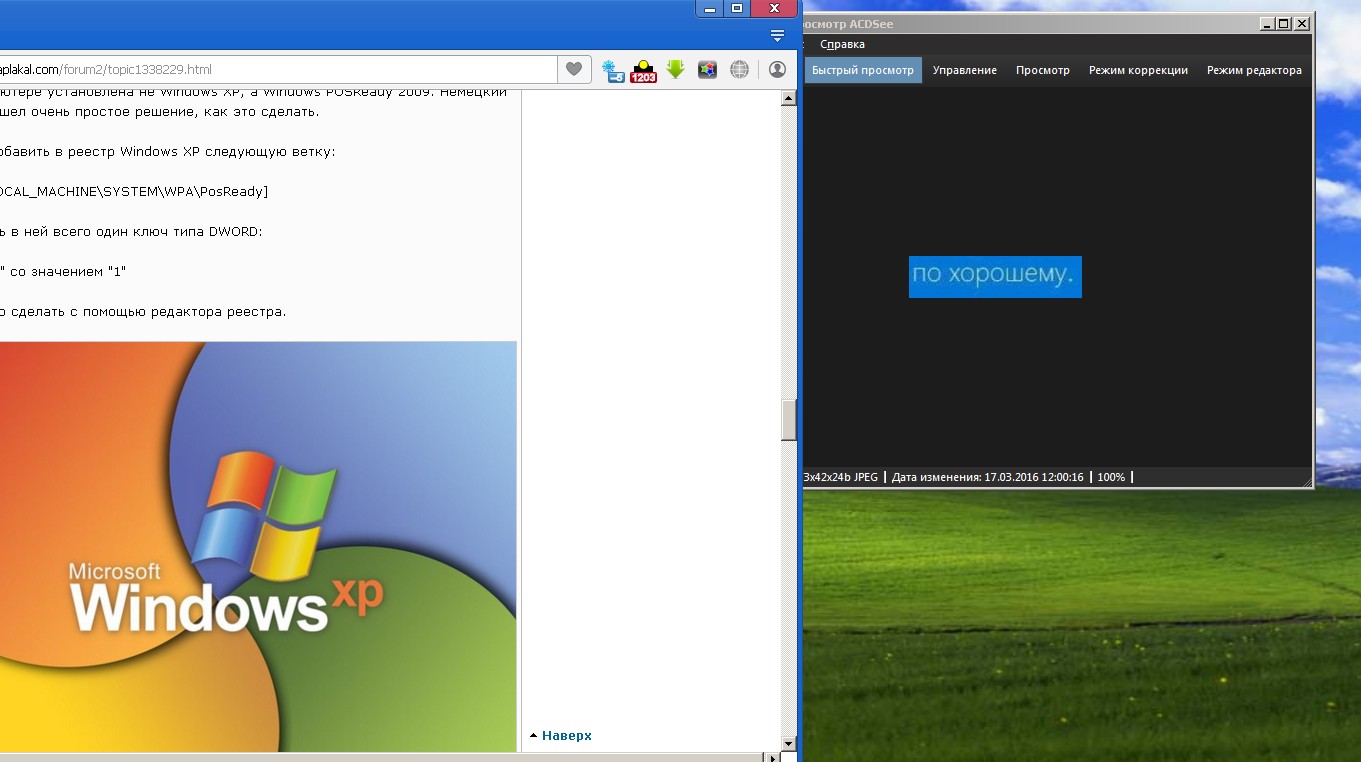
Task: Switch to the Управление mode tab
Action: tap(964, 70)
